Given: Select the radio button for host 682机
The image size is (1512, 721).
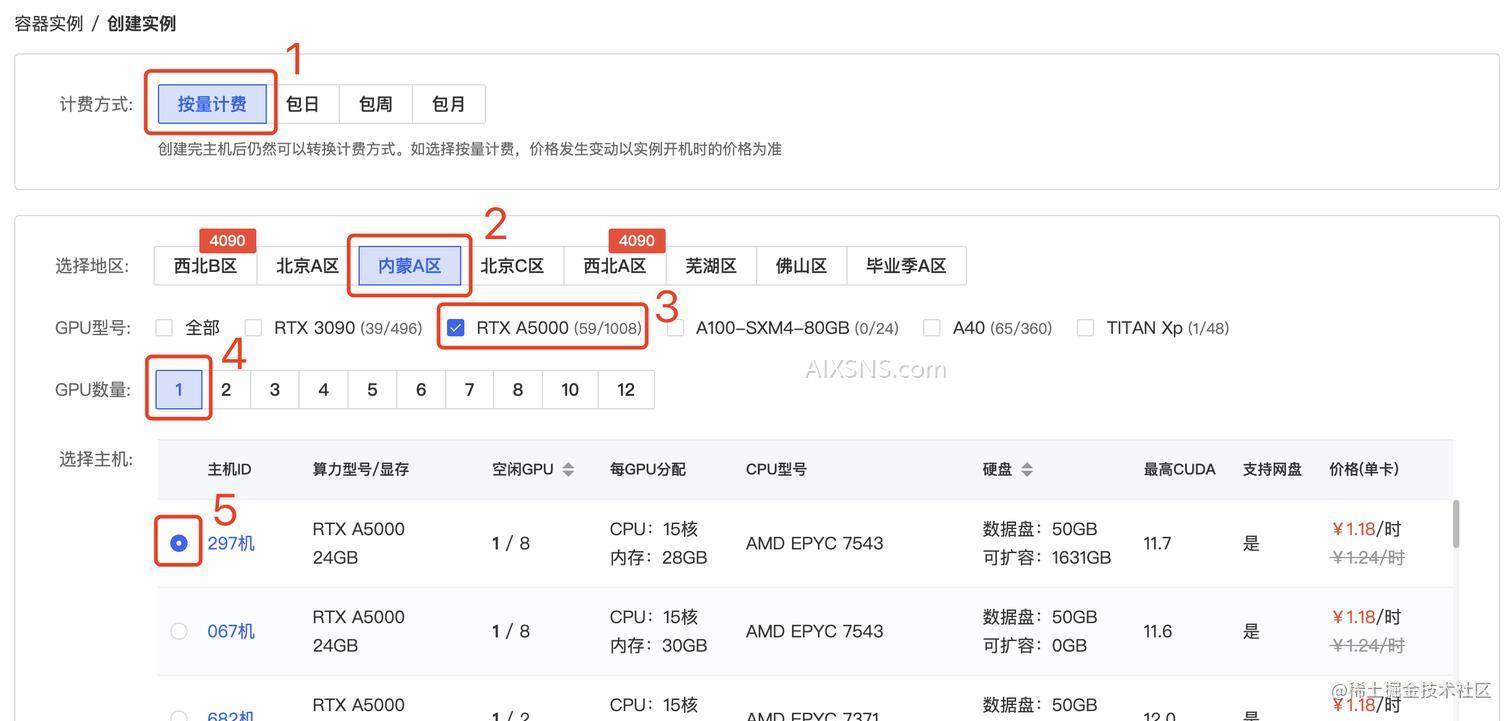Looking at the screenshot, I should [x=178, y=716].
